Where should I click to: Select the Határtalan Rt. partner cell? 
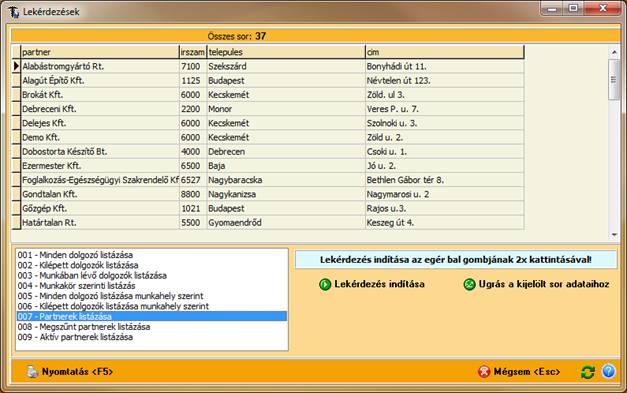[100, 222]
